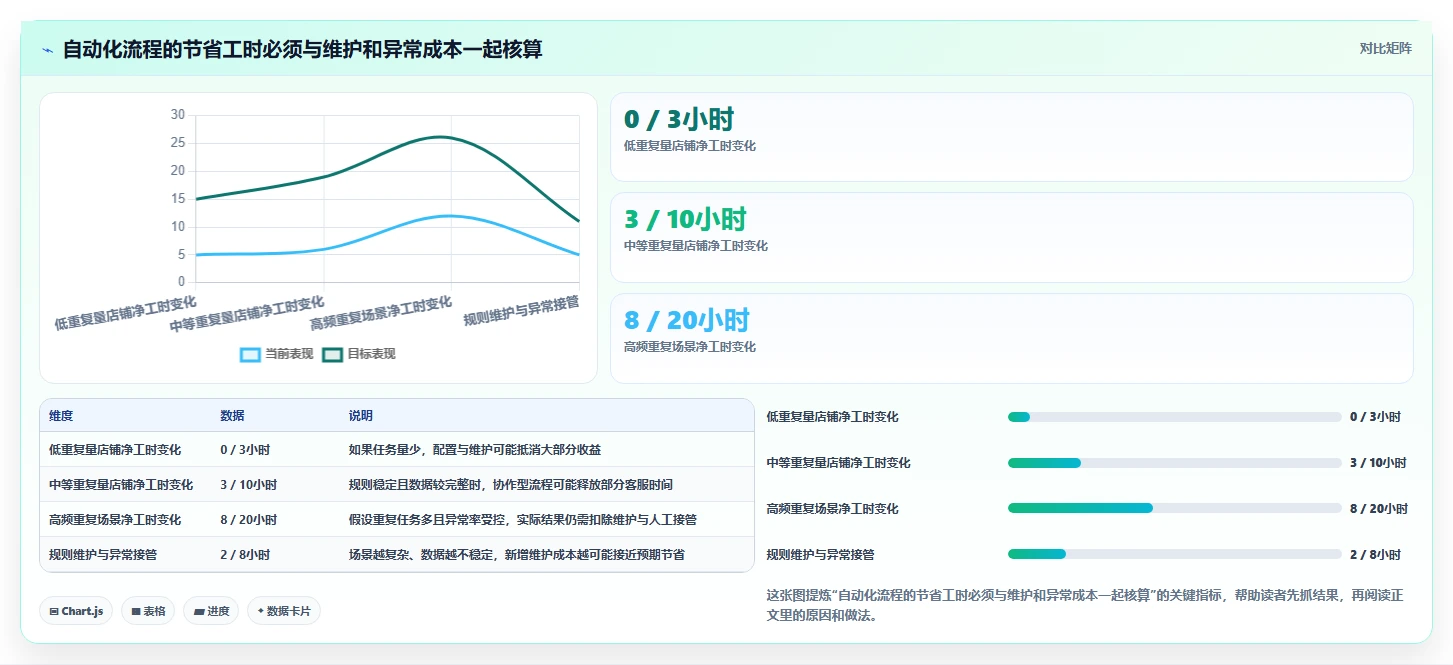Click progress value label 8 / 20小时
1453x665 pixels.
[x=1378, y=508]
